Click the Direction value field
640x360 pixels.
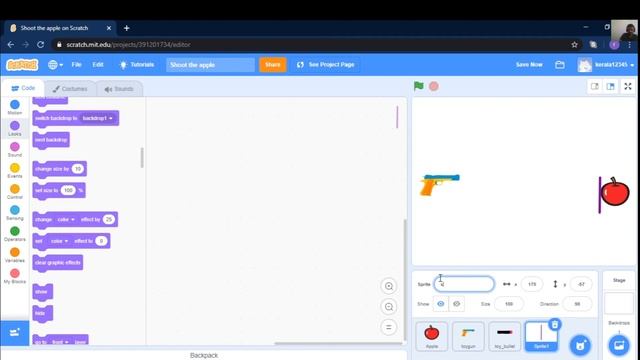(577, 304)
